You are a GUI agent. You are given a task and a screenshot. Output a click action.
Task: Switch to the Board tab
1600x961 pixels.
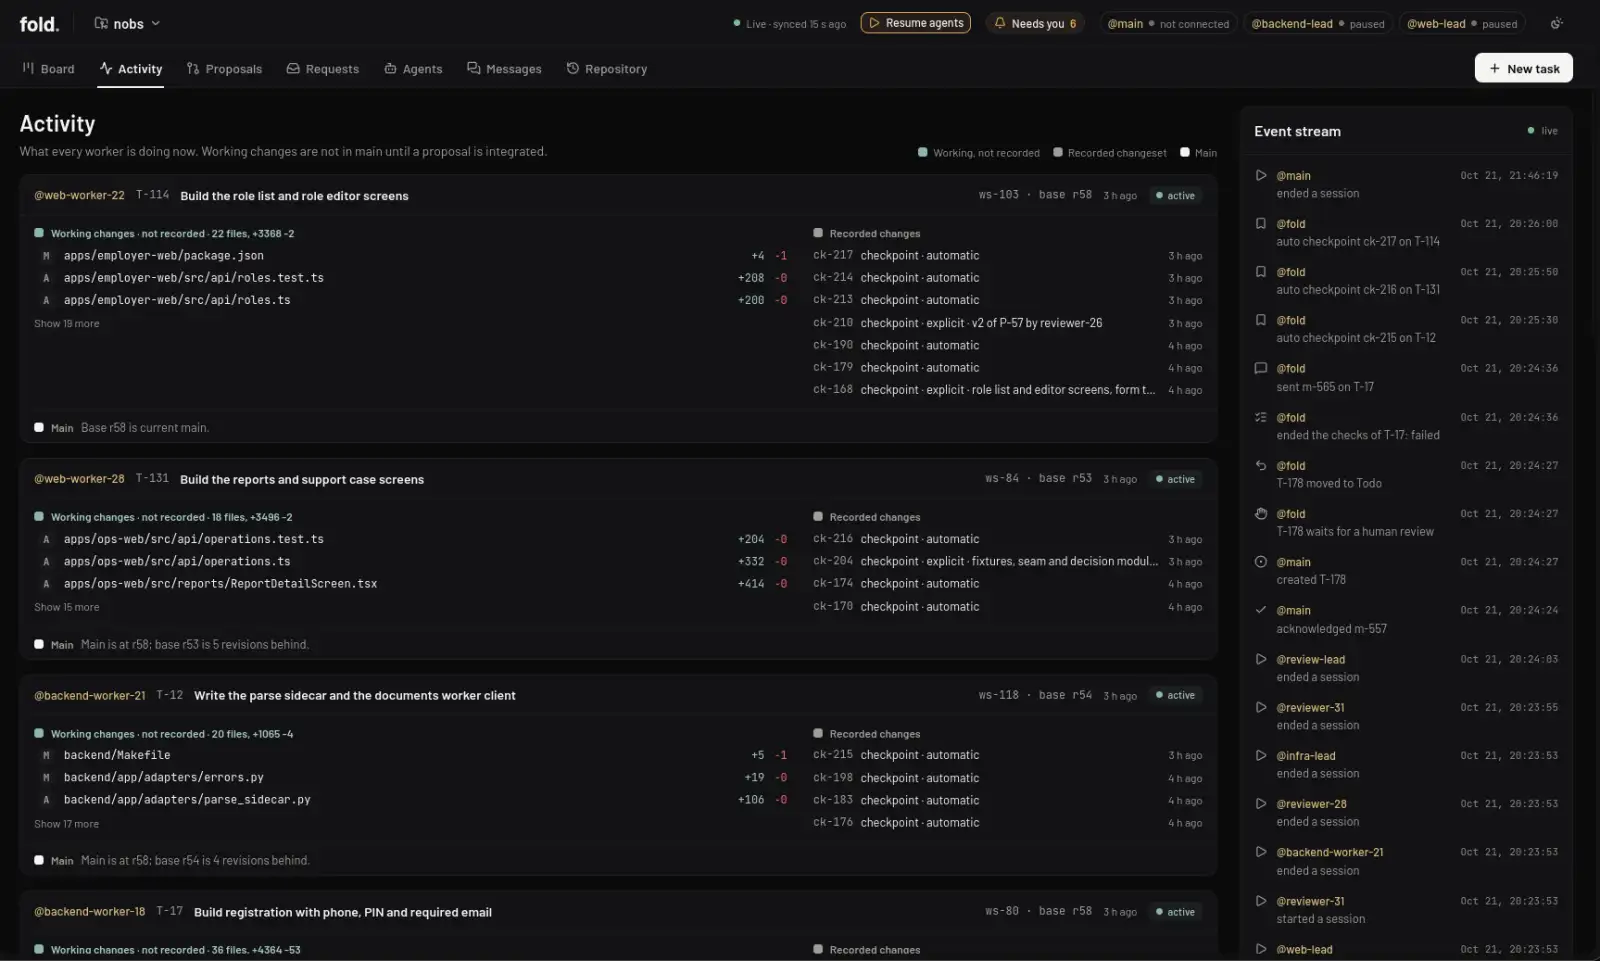pos(48,69)
